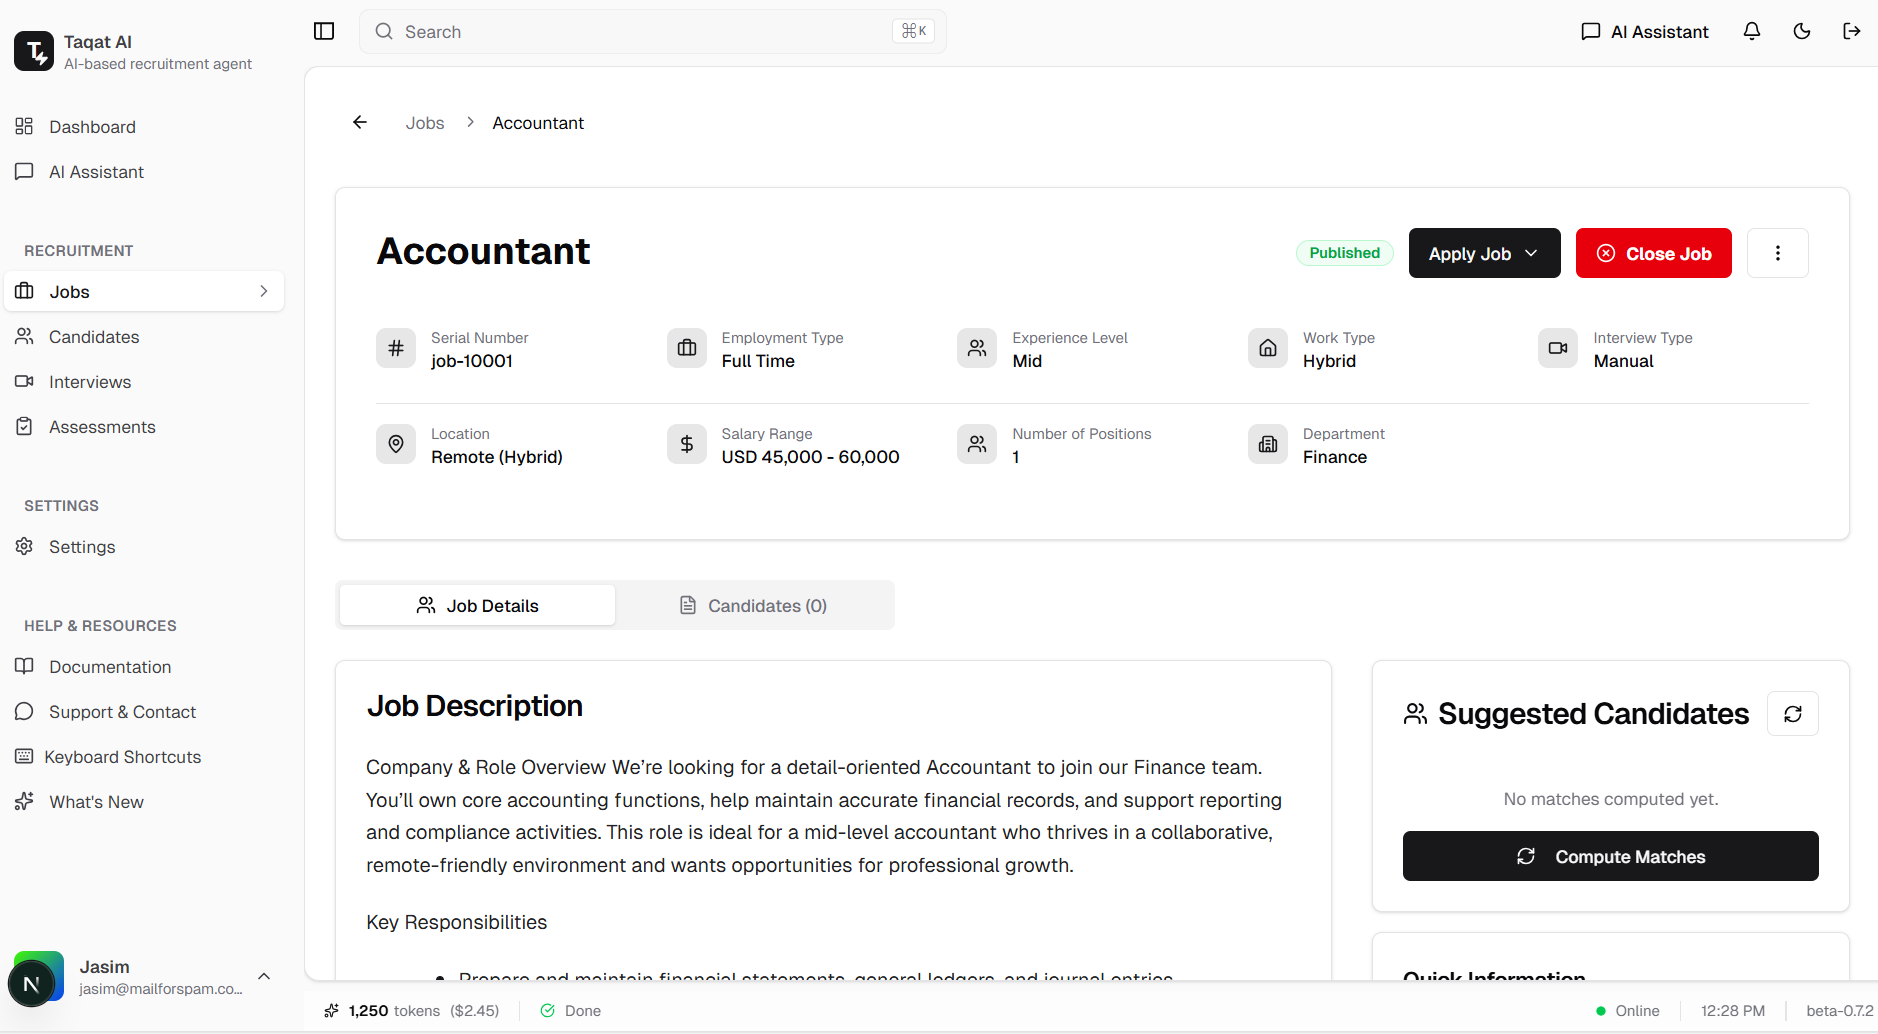
Task: Click the Search input field
Action: [640, 32]
